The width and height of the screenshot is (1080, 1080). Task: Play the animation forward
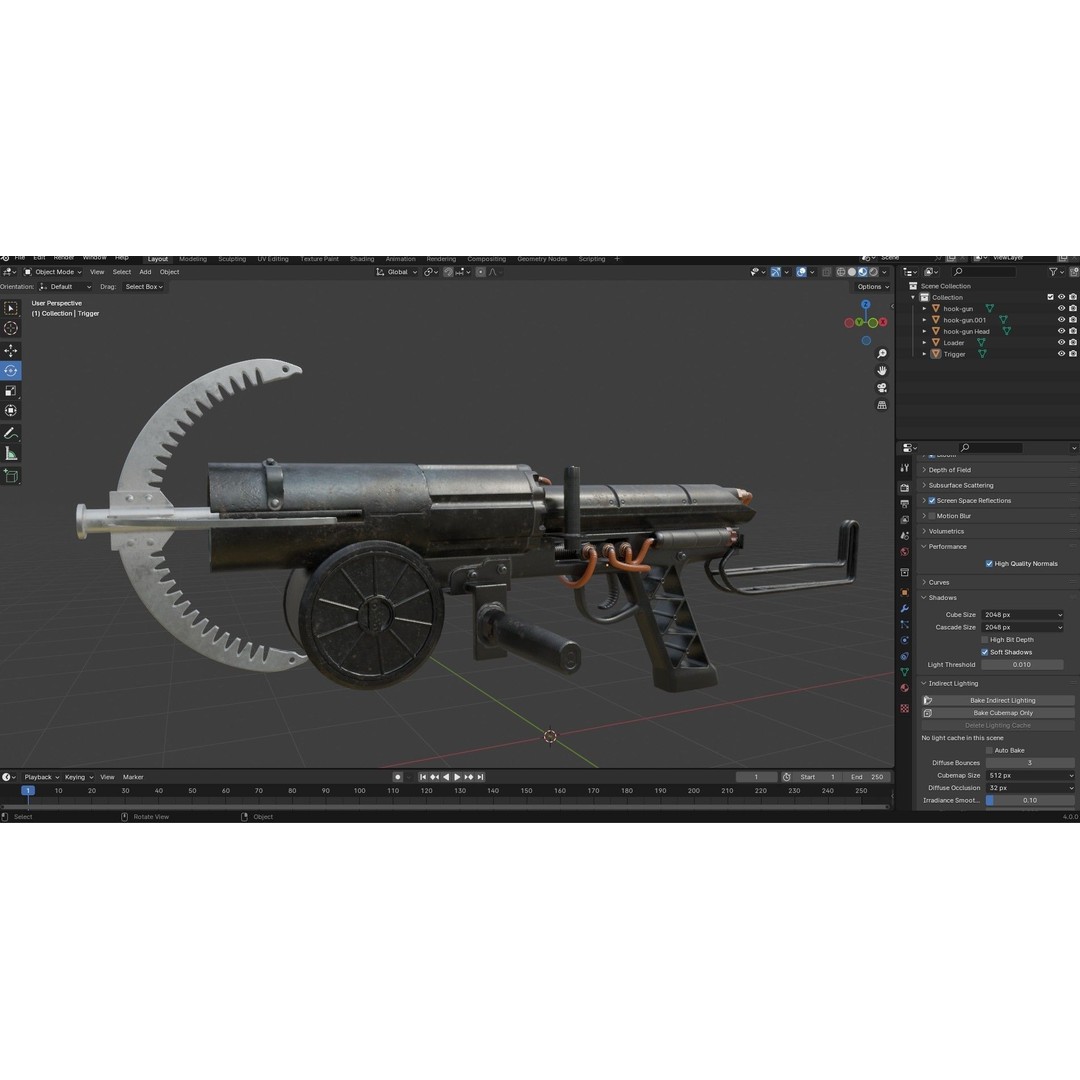pyautogui.click(x=457, y=777)
